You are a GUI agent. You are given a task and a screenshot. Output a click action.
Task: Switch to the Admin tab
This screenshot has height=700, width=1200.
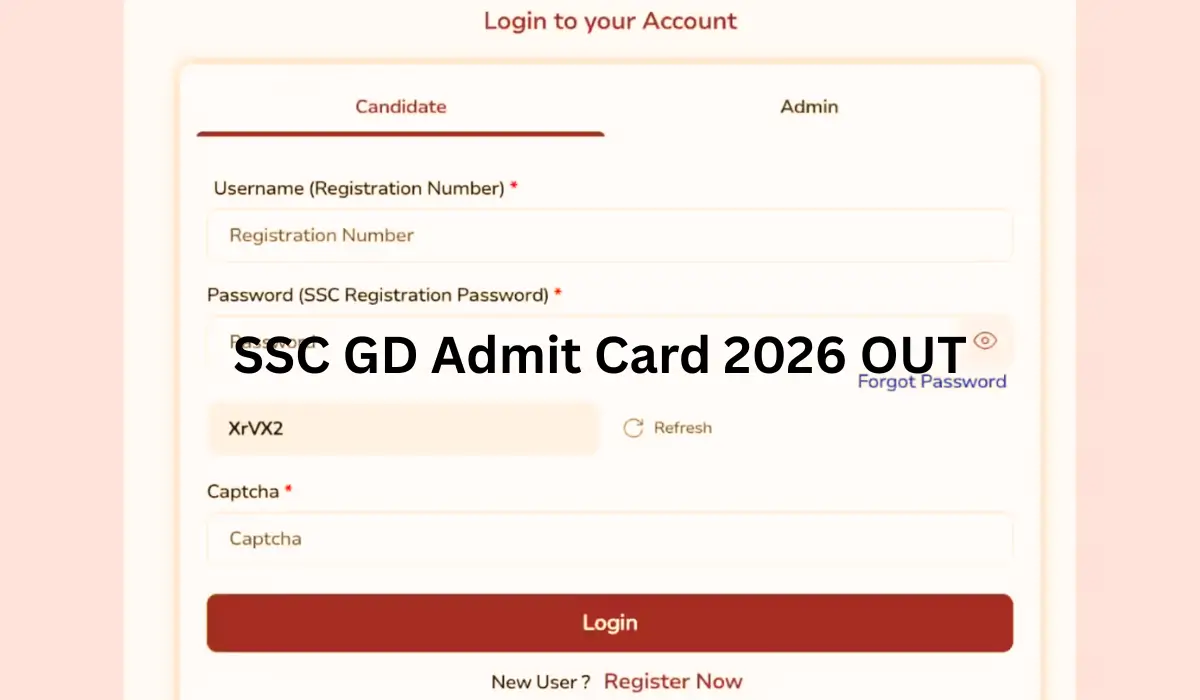click(809, 107)
